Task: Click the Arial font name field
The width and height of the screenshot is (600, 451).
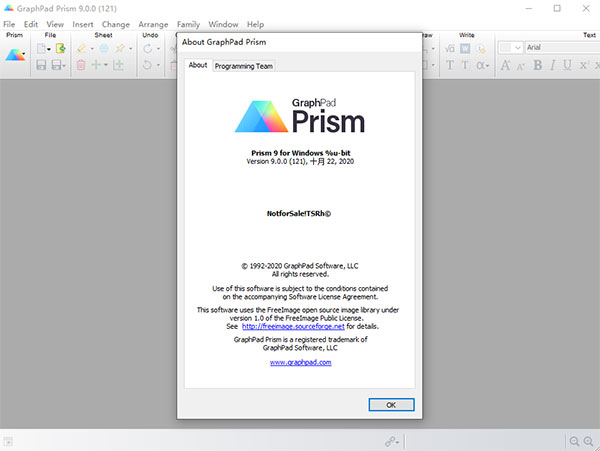Action: [x=560, y=47]
